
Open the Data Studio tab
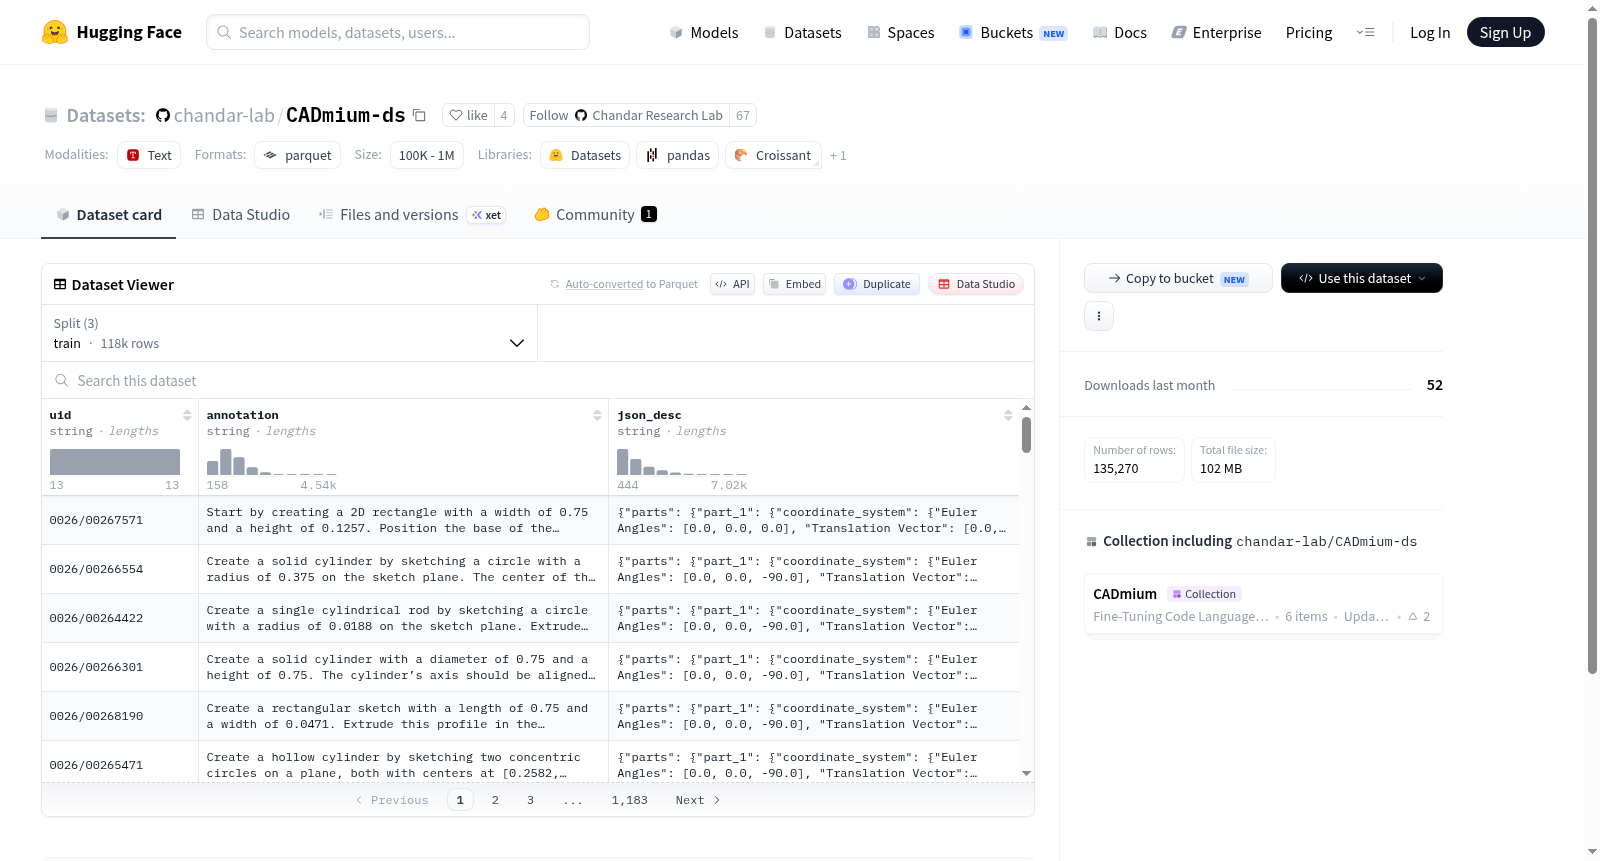(241, 215)
